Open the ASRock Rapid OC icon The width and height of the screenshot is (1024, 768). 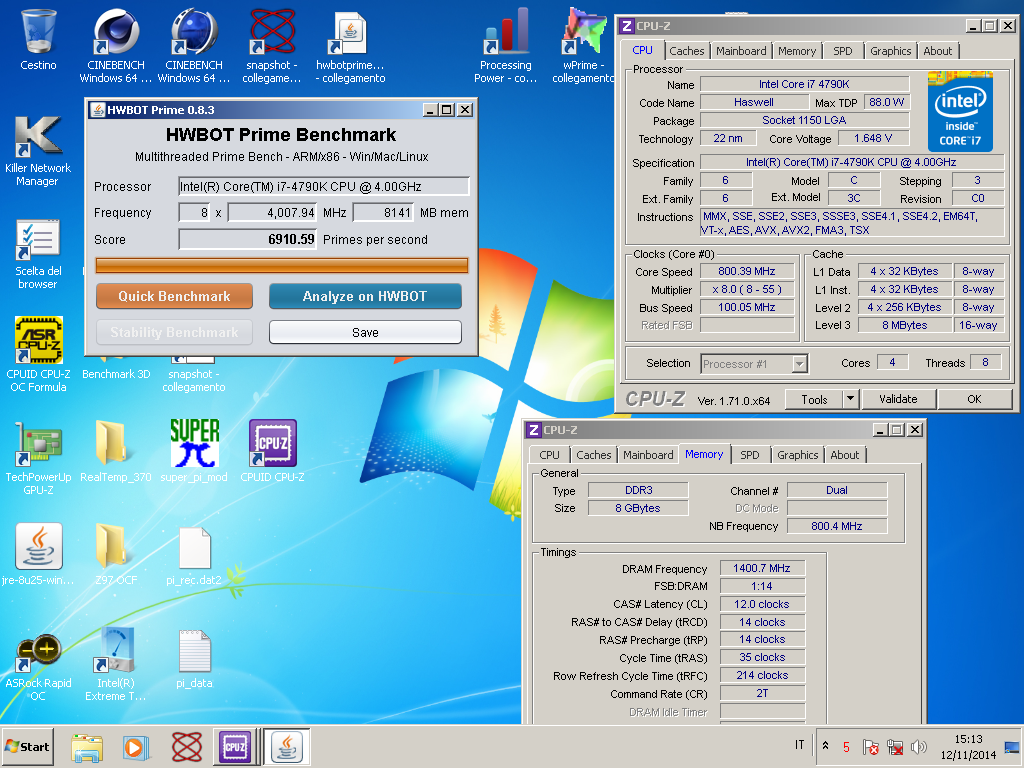click(39, 665)
